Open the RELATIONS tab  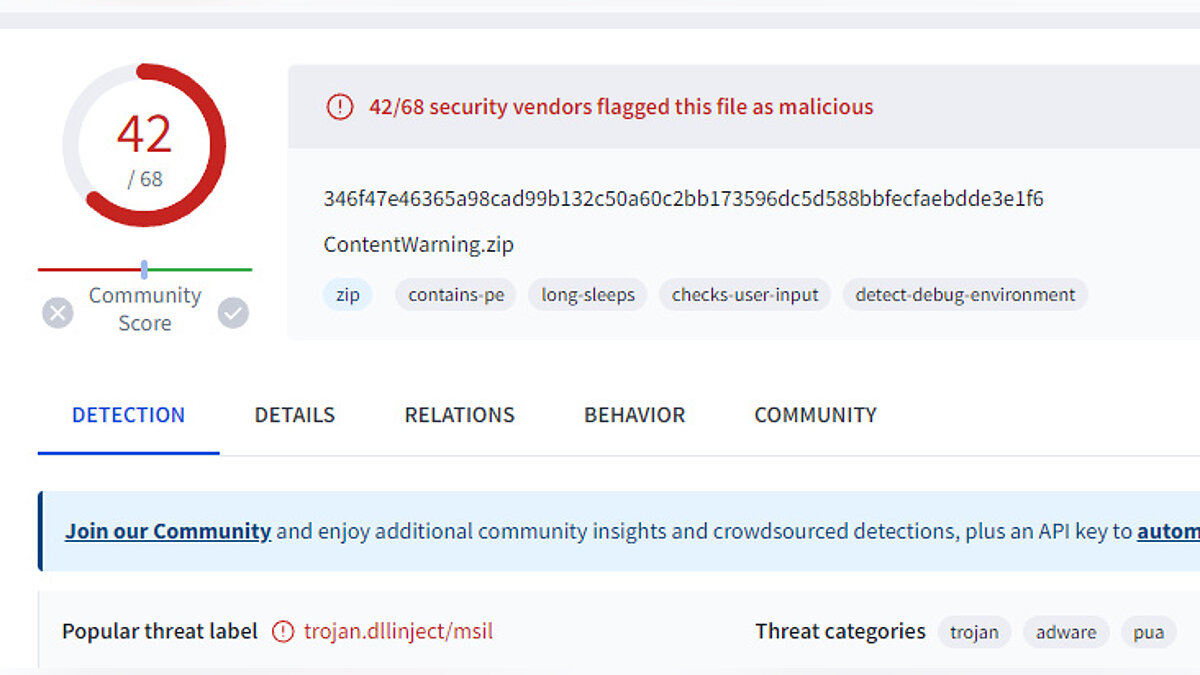click(459, 415)
